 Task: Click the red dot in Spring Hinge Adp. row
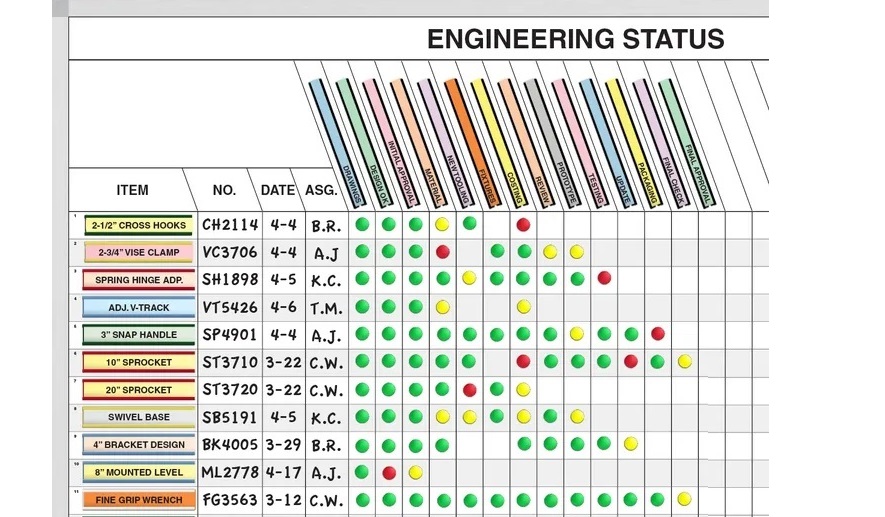(604, 278)
